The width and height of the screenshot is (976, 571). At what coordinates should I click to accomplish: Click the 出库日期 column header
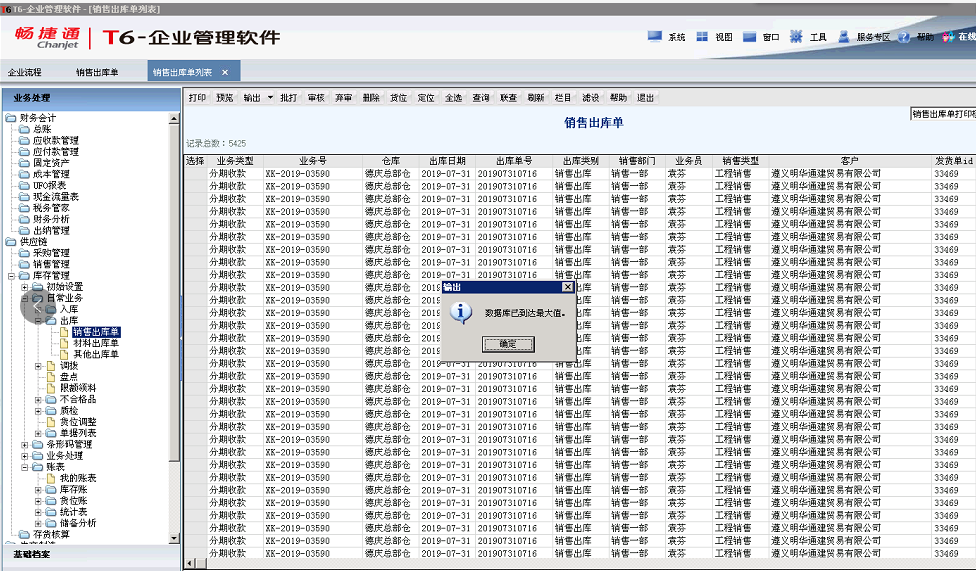tap(447, 161)
